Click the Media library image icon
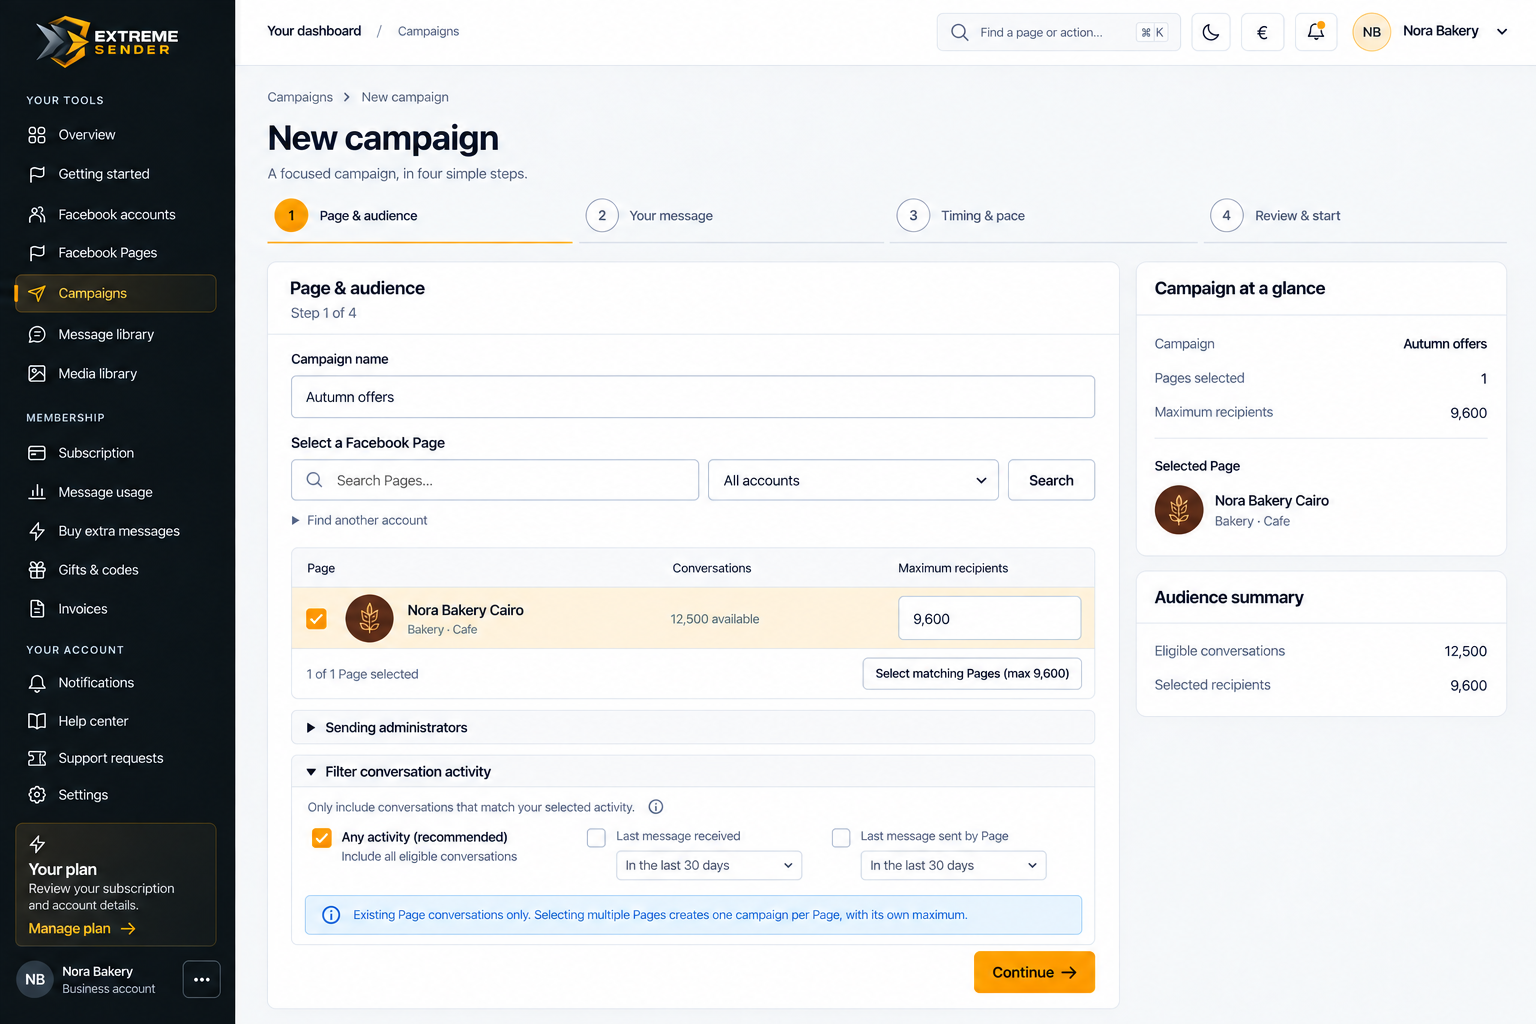 pyautogui.click(x=37, y=373)
